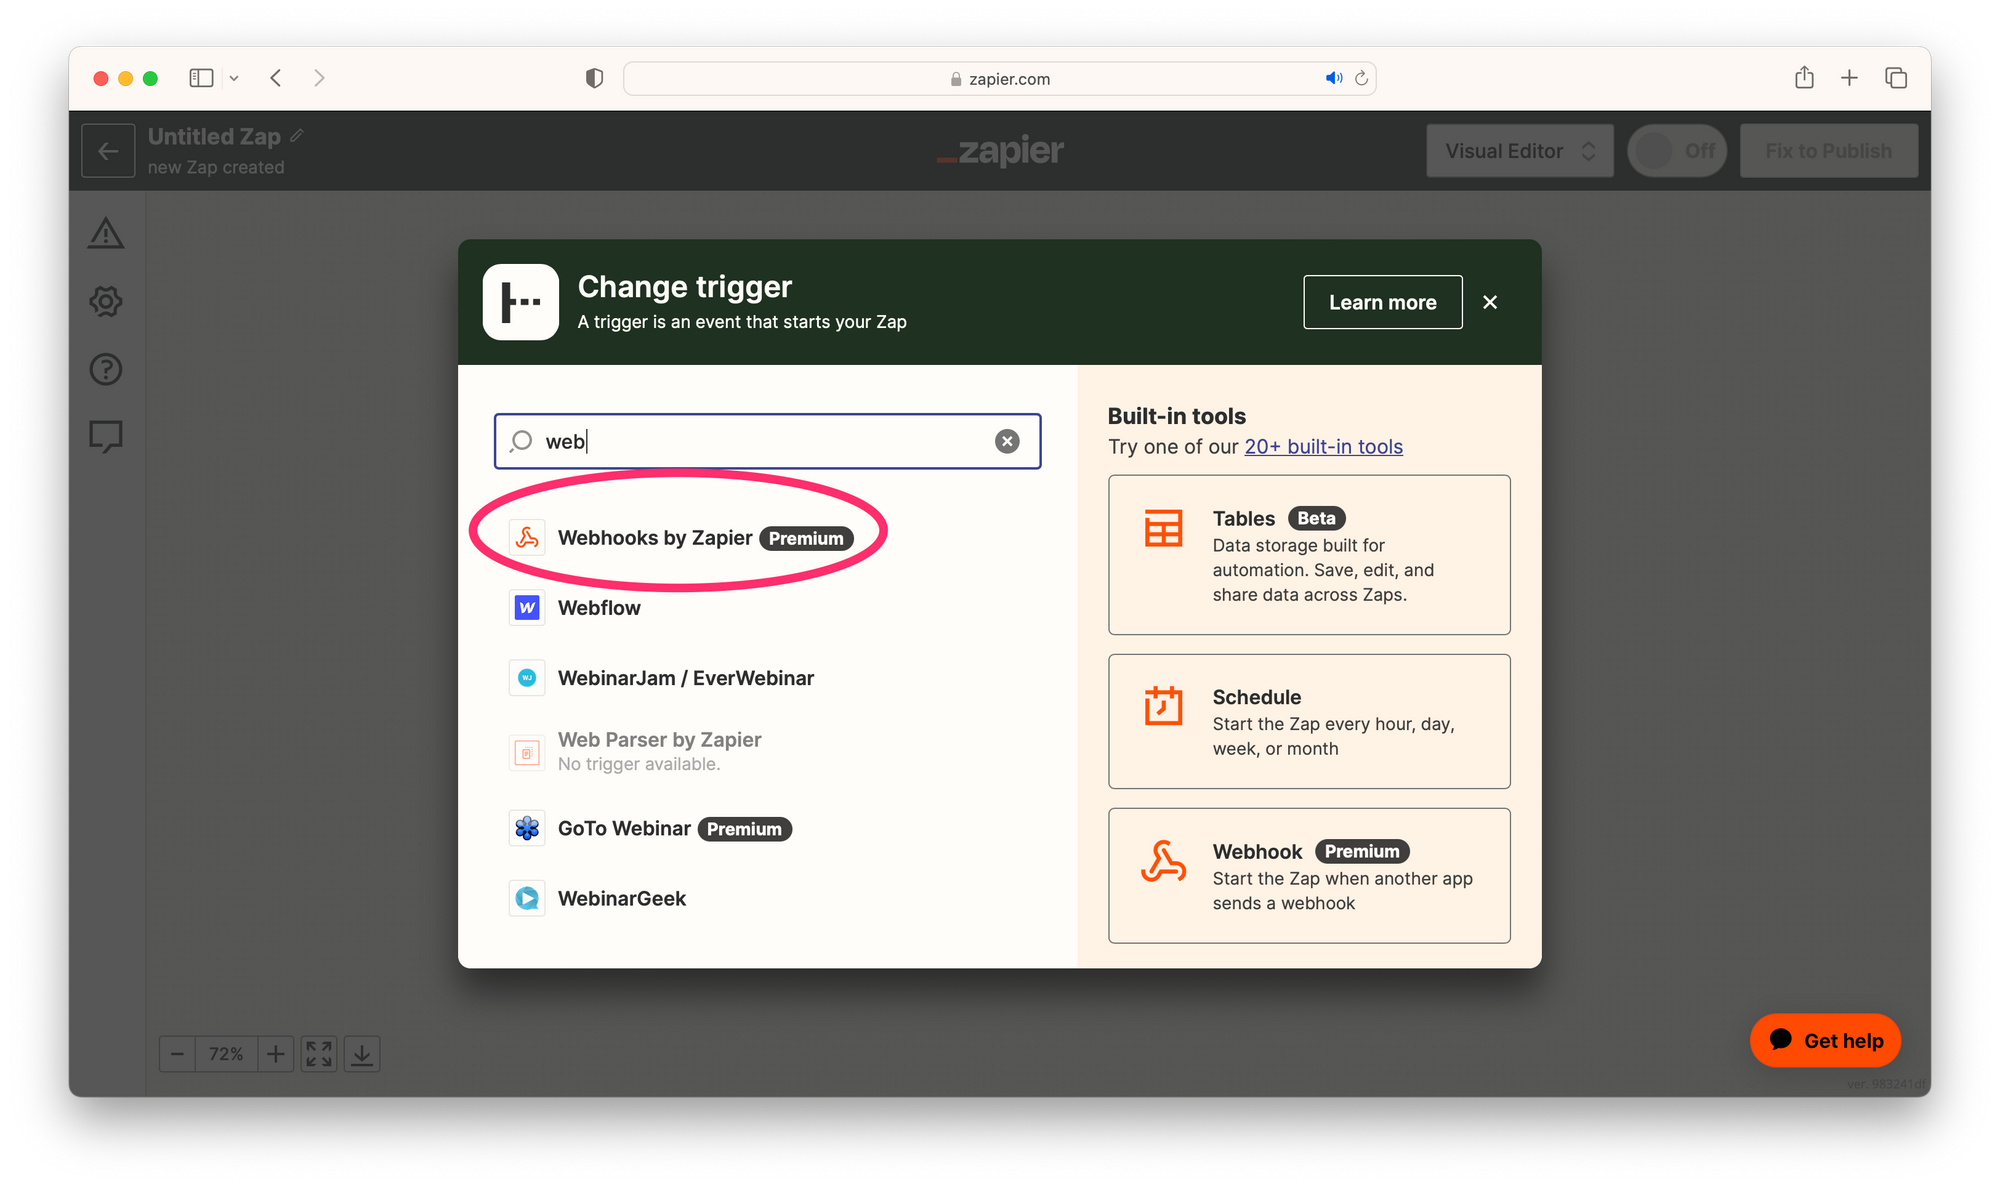Image resolution: width=2000 pixels, height=1188 pixels.
Task: Click the WebinarGeek app icon
Action: (527, 899)
